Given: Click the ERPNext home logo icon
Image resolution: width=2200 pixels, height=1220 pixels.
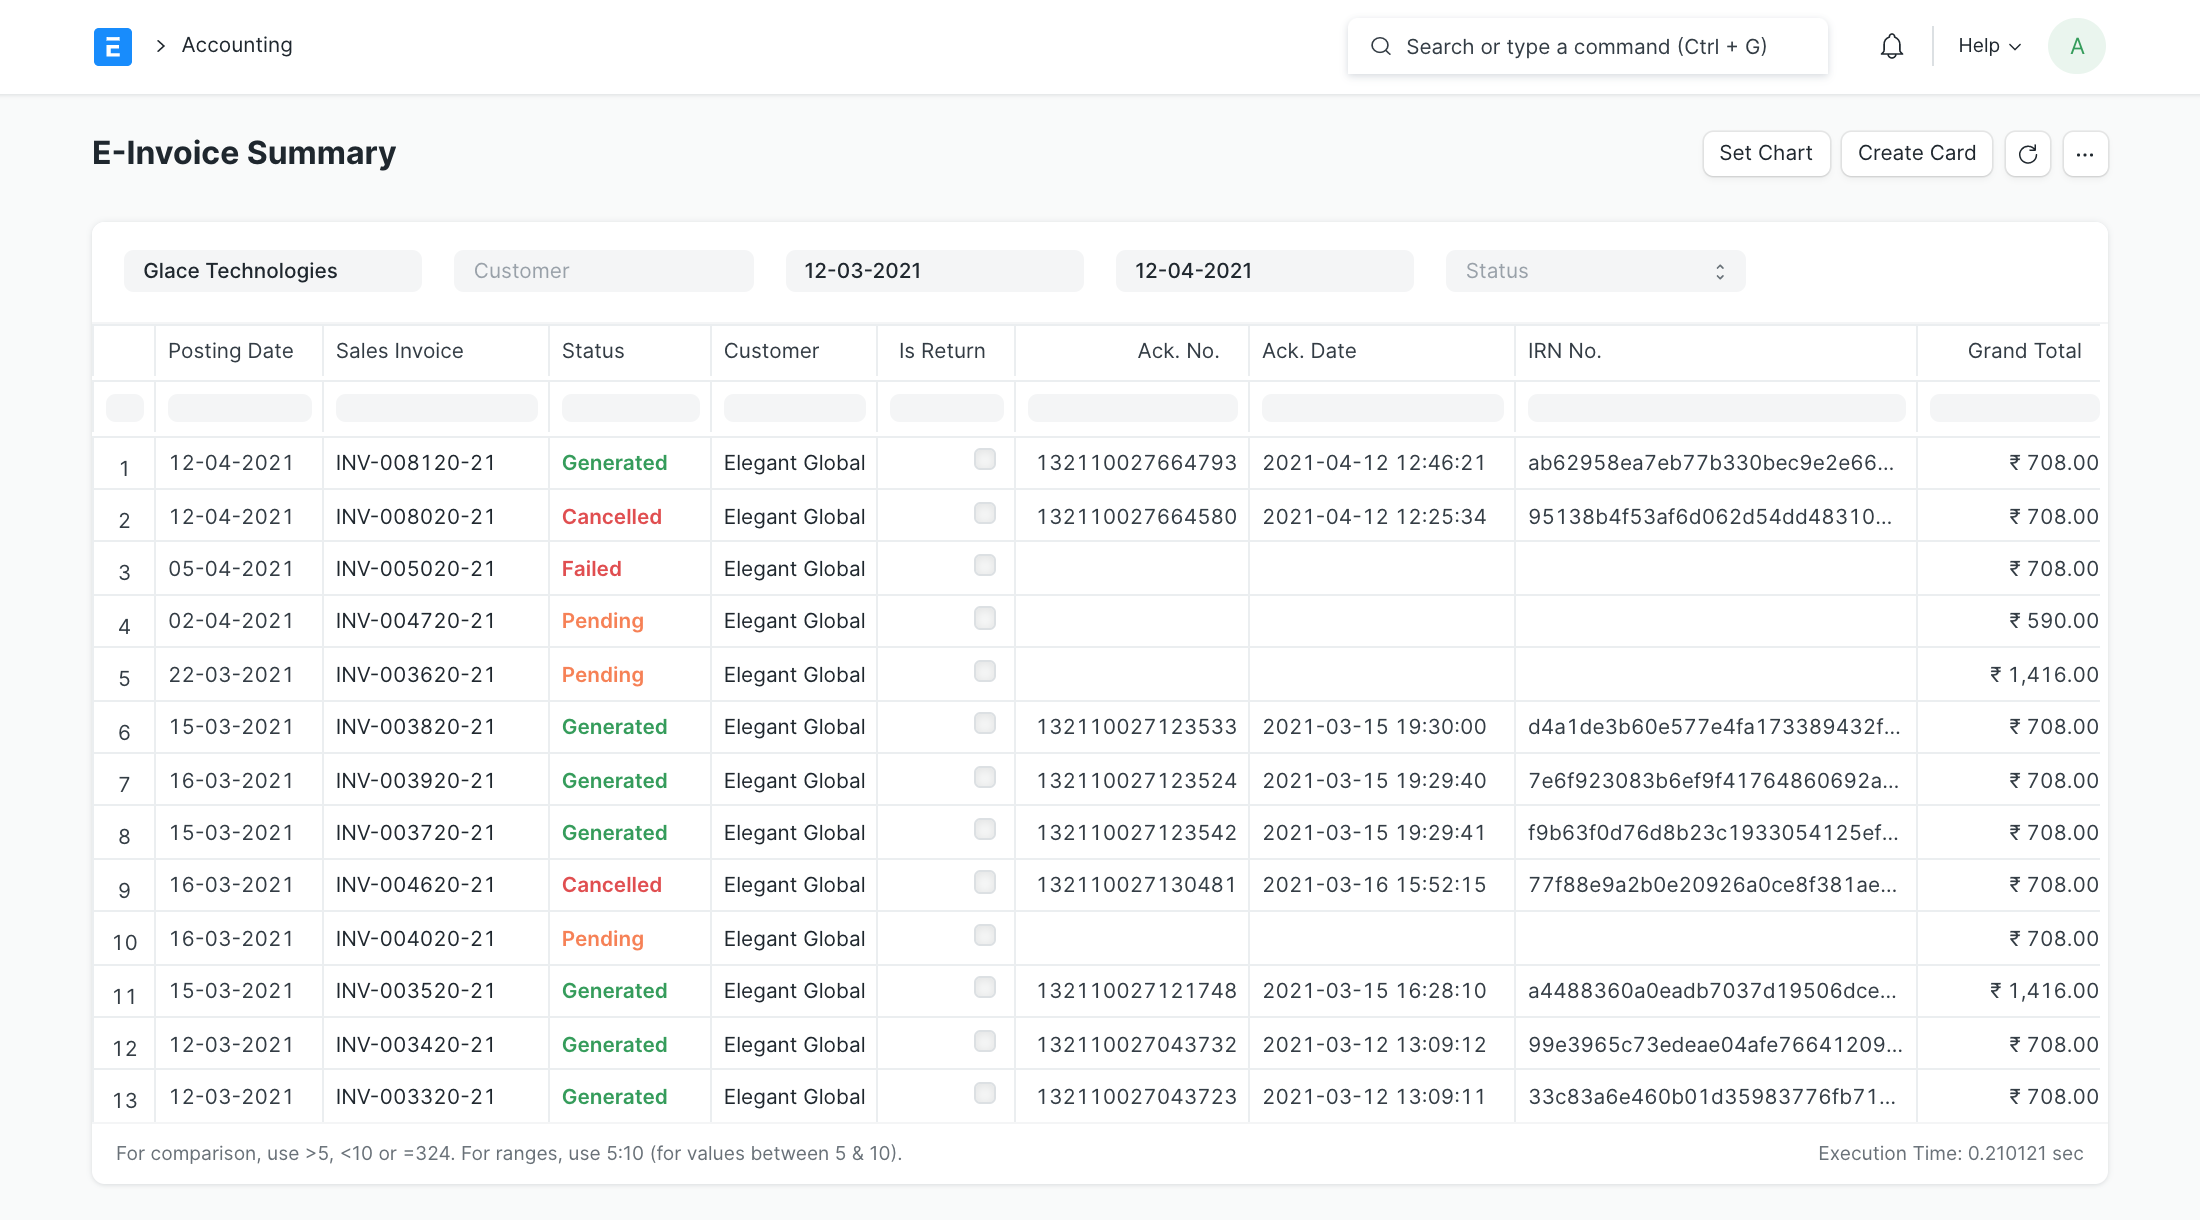Looking at the screenshot, I should coord(113,46).
